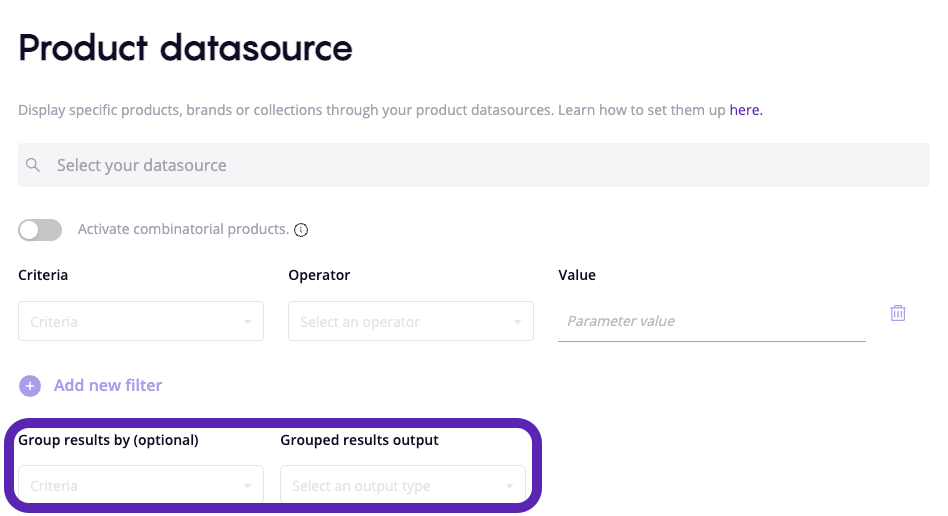This screenshot has width=948, height=516.
Task: Click the 'Activate combinatorial products' label text
Action: 183,229
